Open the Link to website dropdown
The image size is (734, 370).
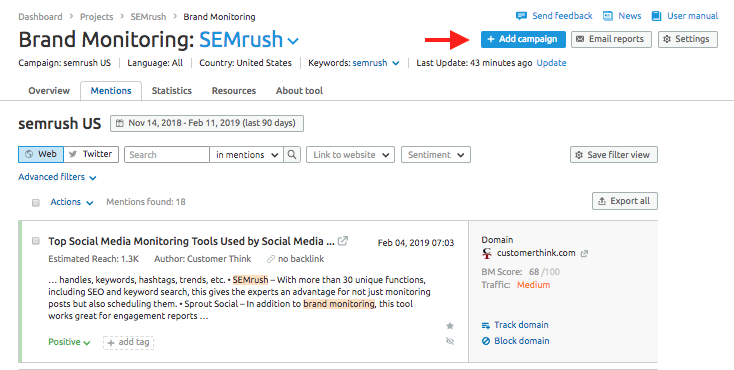(x=350, y=155)
